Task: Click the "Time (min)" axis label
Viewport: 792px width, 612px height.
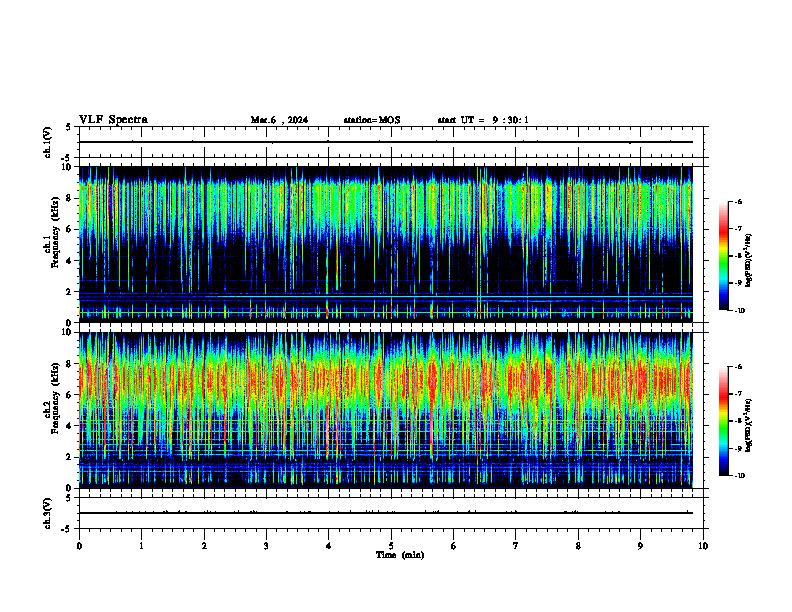Action: [x=400, y=555]
